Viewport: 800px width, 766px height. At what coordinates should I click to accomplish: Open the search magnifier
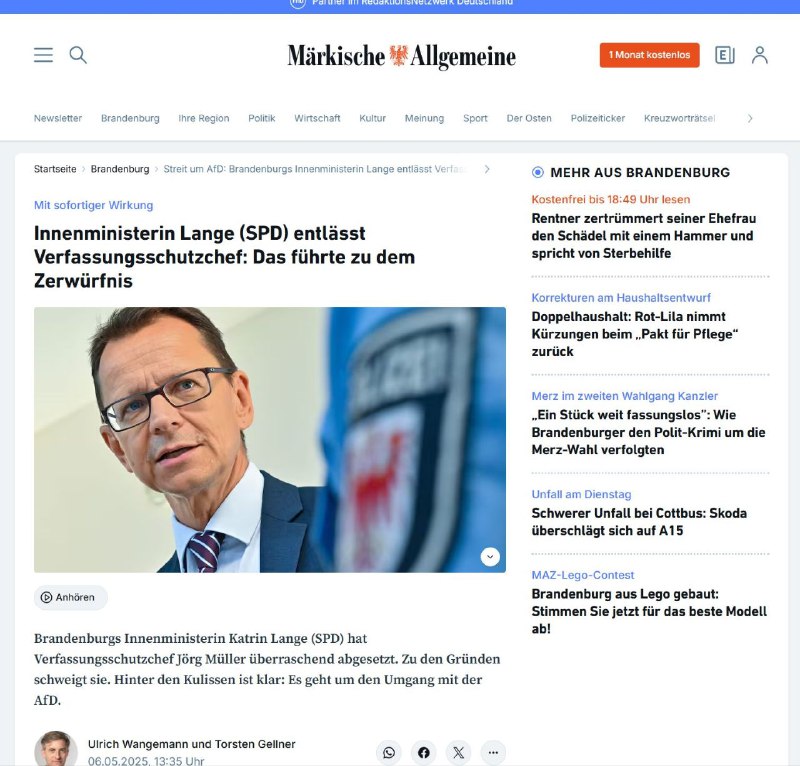78,55
